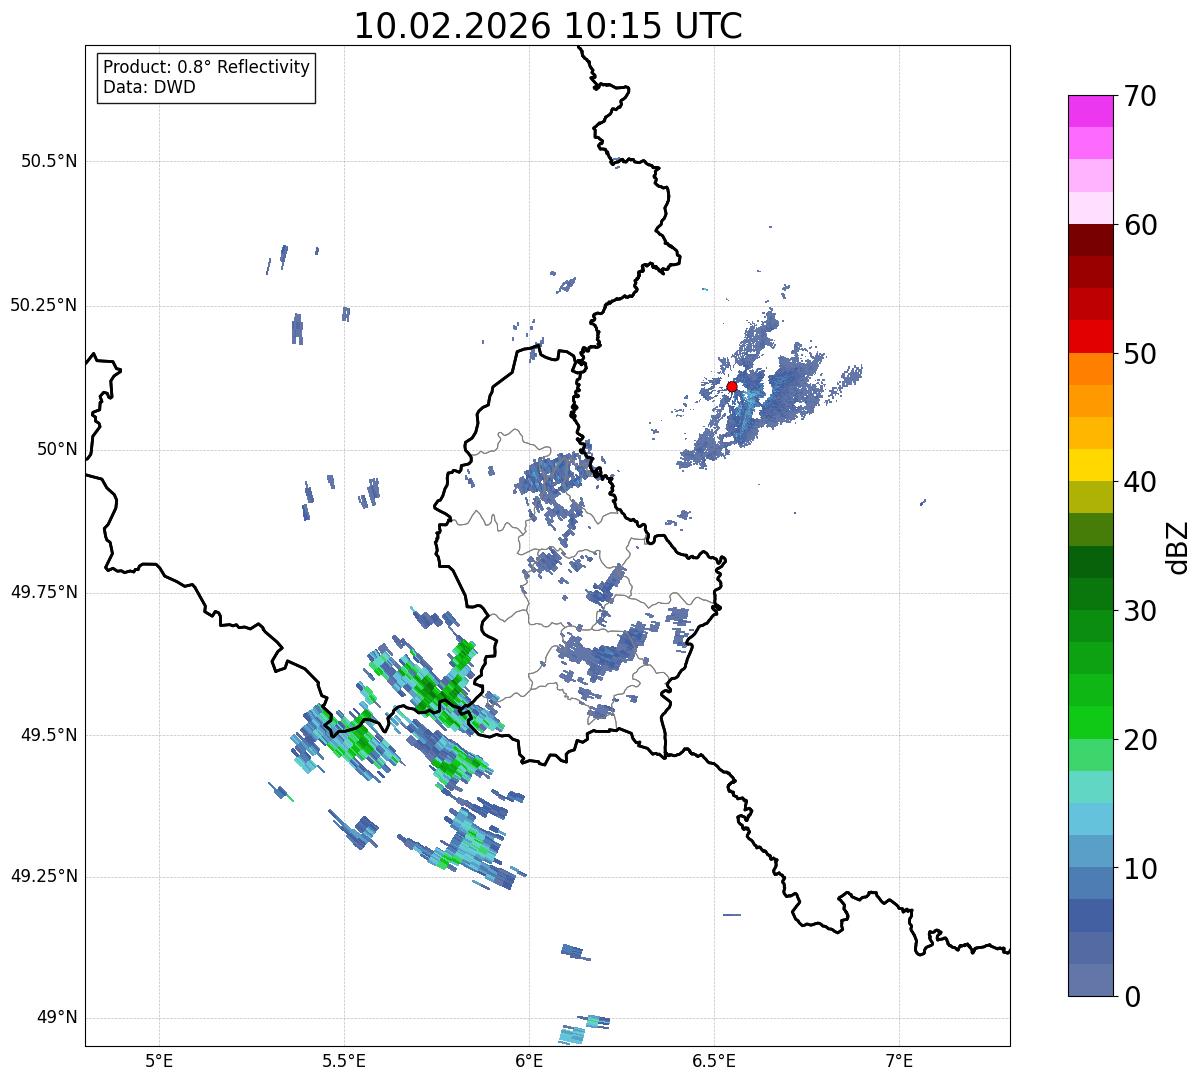The image size is (1202, 1081).
Task: Click the red radar location marker
Action: tap(732, 386)
